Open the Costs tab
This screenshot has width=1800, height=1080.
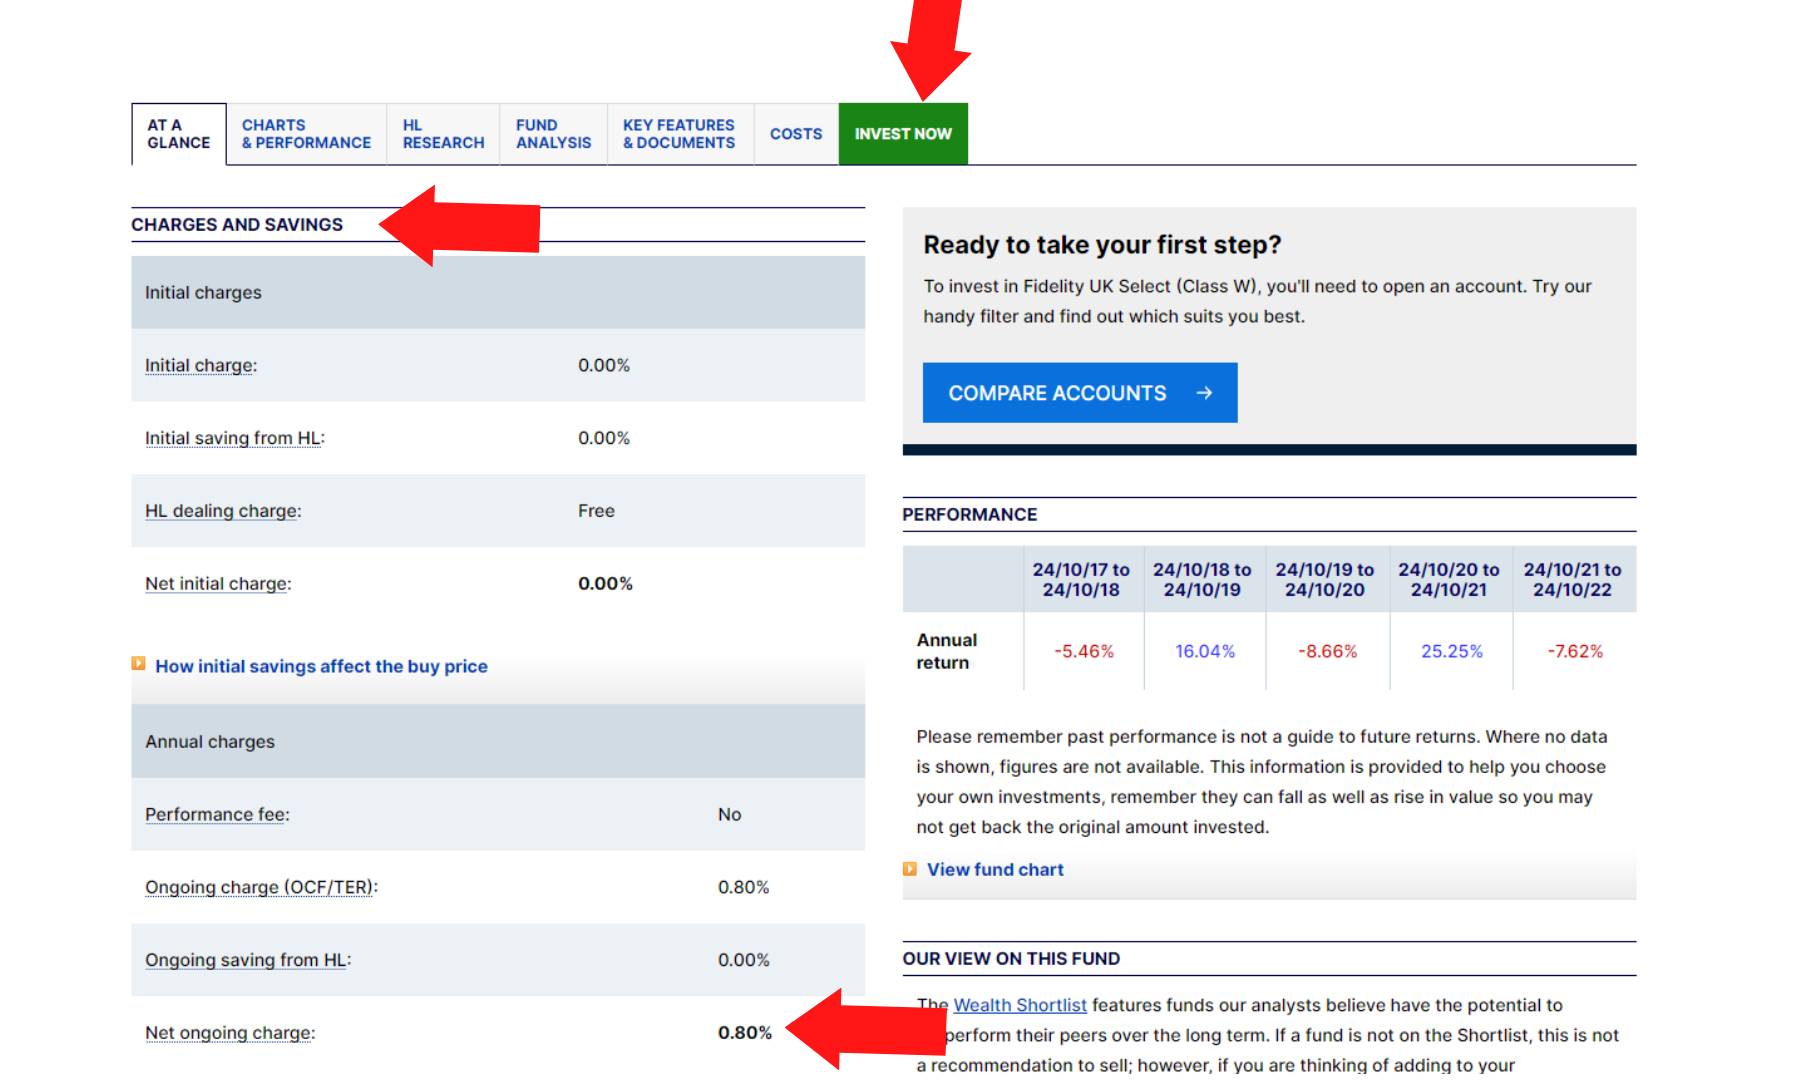796,134
